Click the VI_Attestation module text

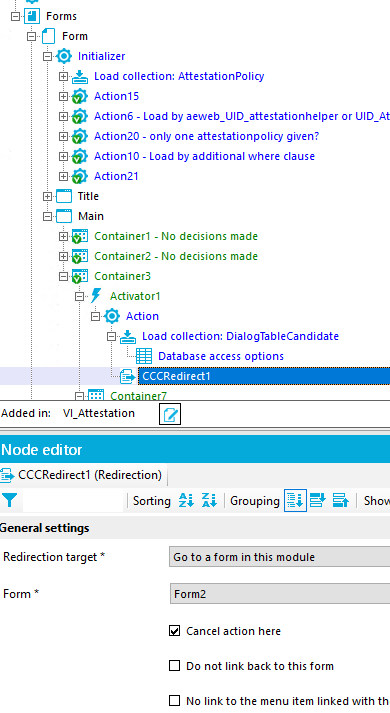(x=99, y=413)
